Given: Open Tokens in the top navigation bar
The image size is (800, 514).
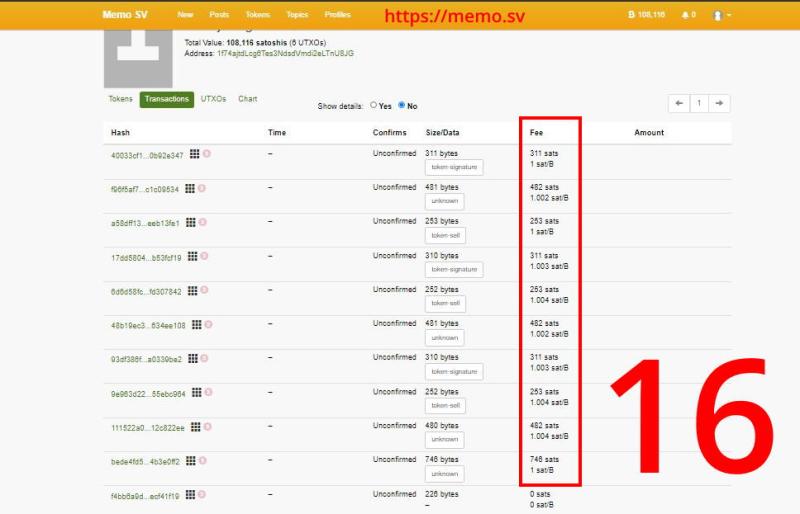Looking at the screenshot, I should pyautogui.click(x=258, y=14).
